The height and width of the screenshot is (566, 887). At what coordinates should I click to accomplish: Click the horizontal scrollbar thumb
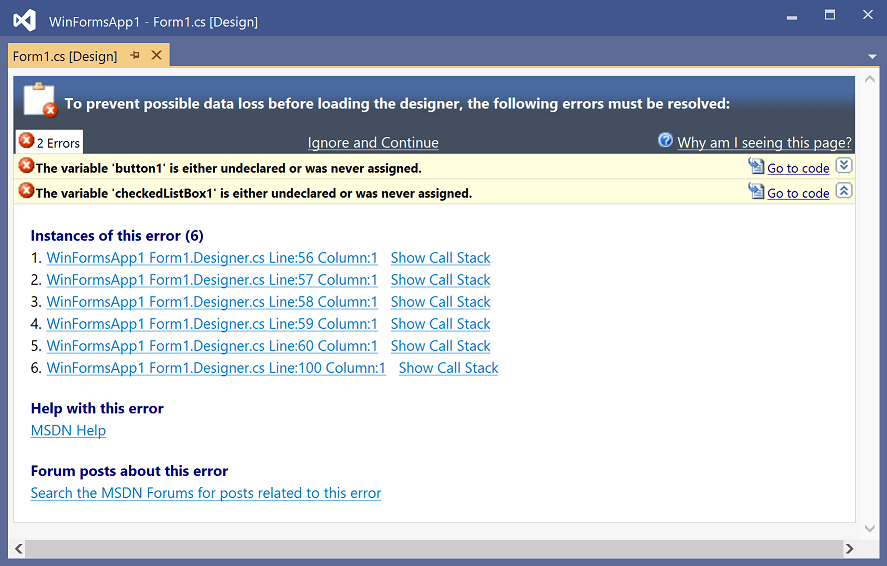coord(434,548)
